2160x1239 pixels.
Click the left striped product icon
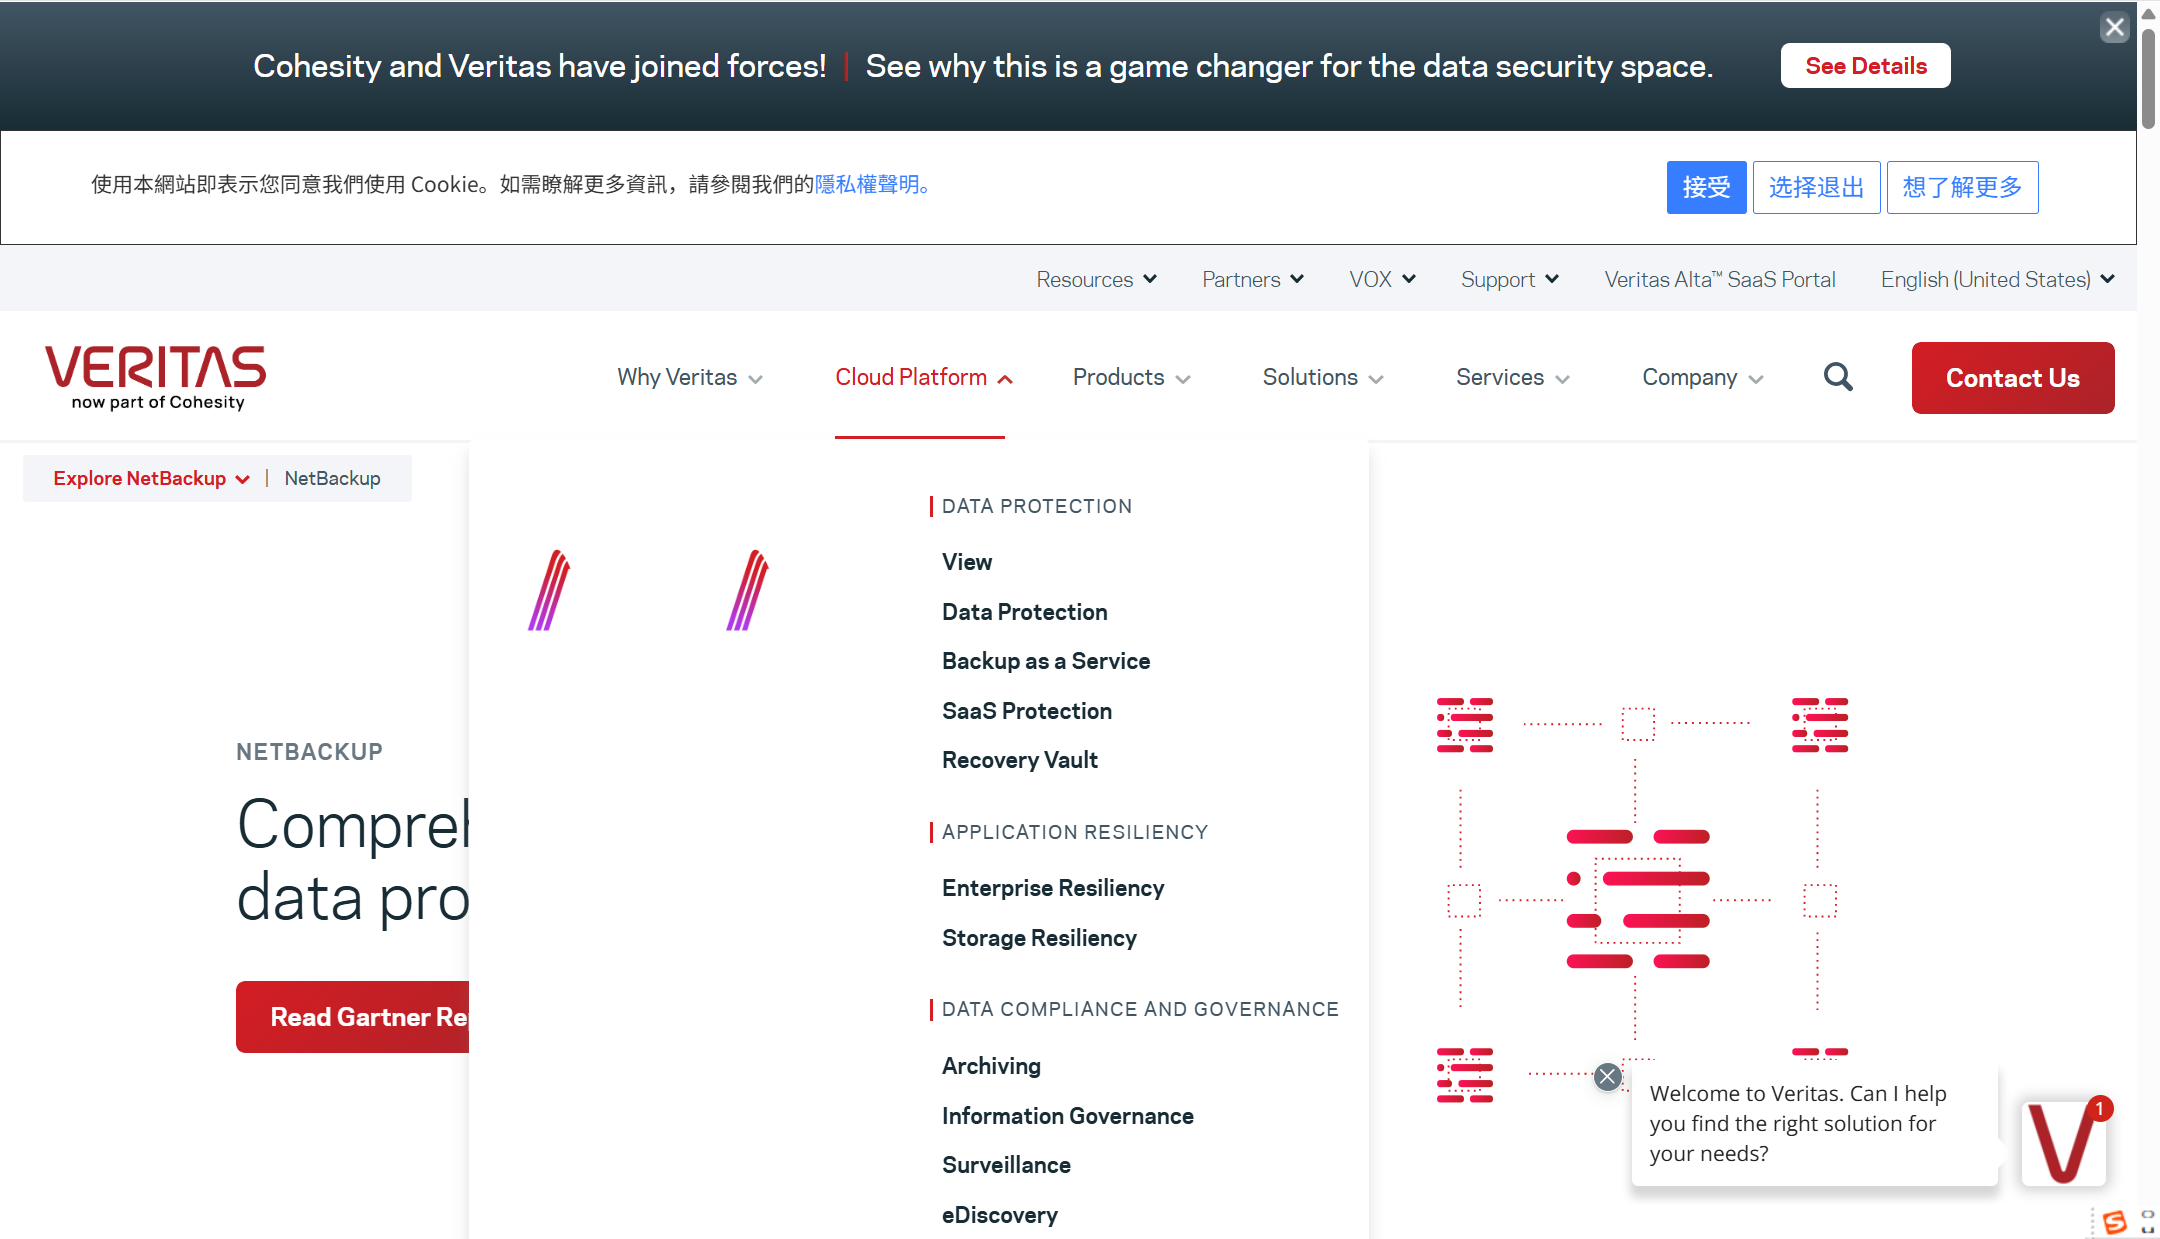(549, 590)
